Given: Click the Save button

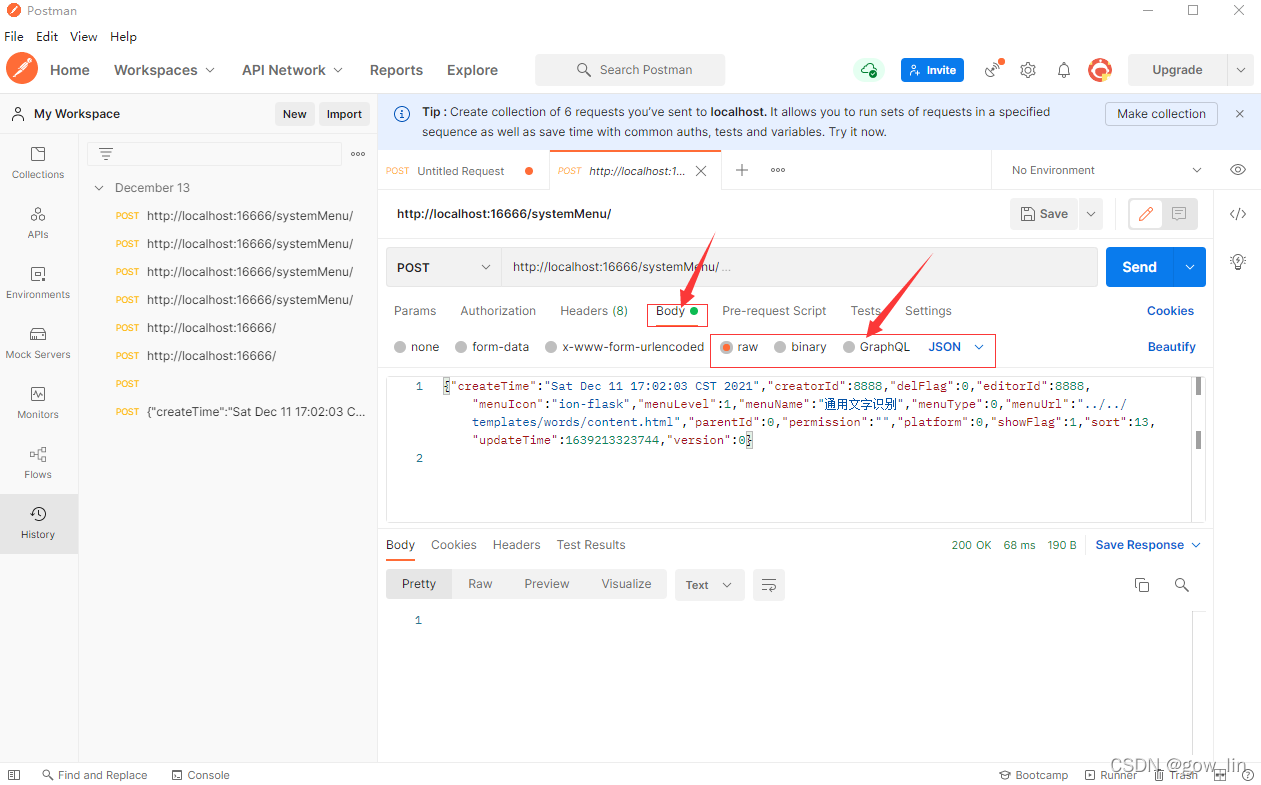Looking at the screenshot, I should click(x=1045, y=214).
